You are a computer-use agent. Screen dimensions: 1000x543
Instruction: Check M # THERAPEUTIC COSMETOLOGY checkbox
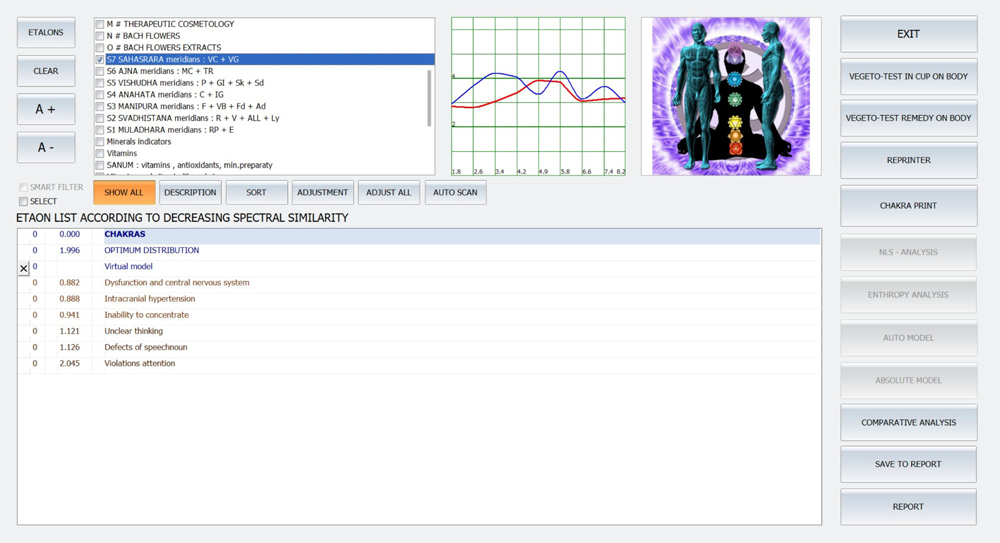[x=99, y=24]
